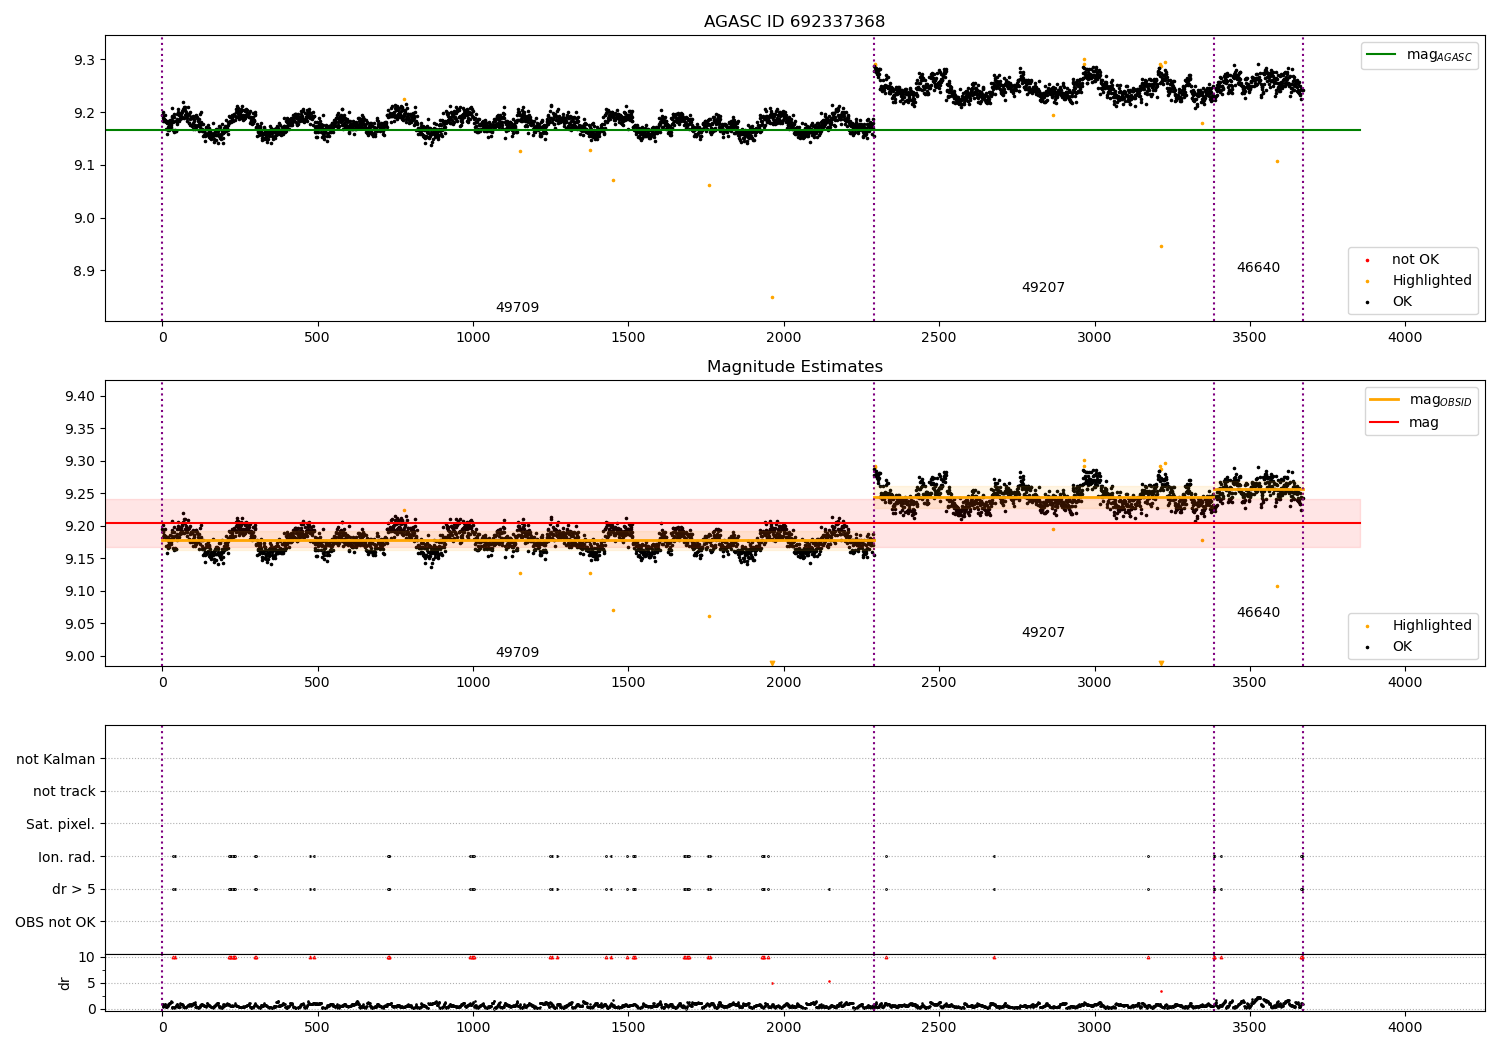
Task: Click 'Highlighted' legend entry in Magnitude Estimates plot
Action: [1420, 626]
